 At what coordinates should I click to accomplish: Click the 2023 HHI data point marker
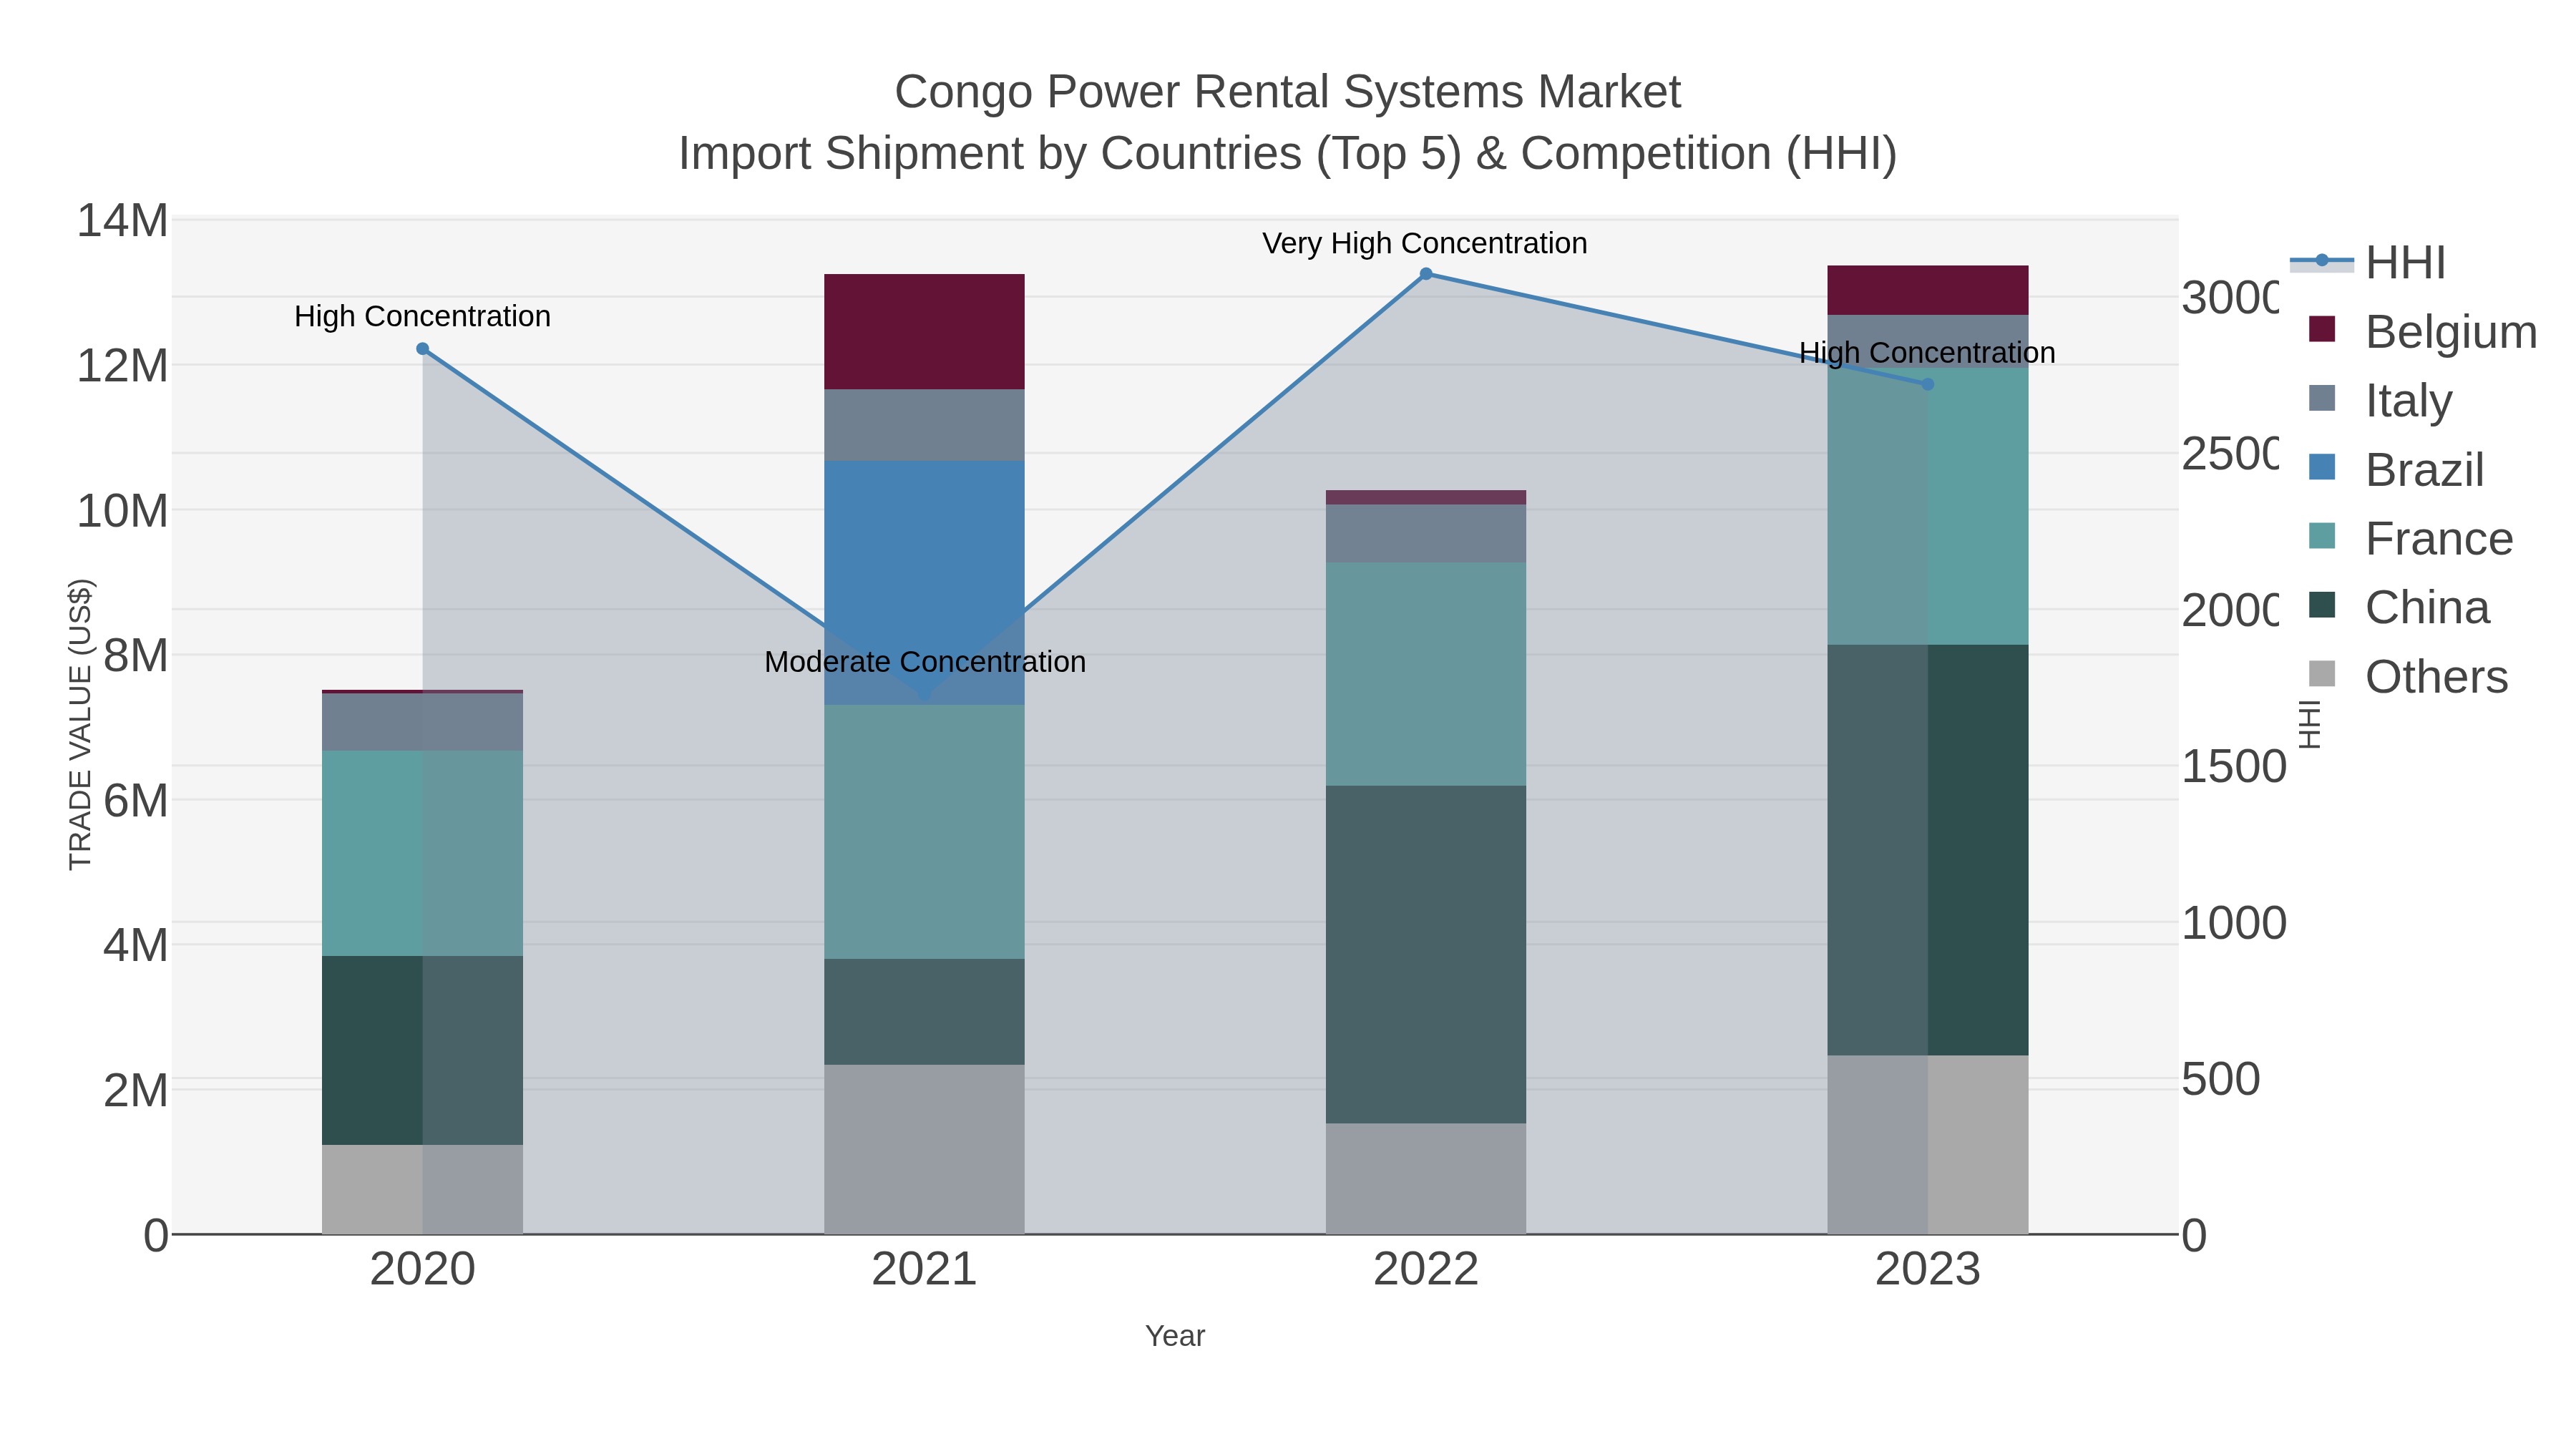tap(1928, 384)
